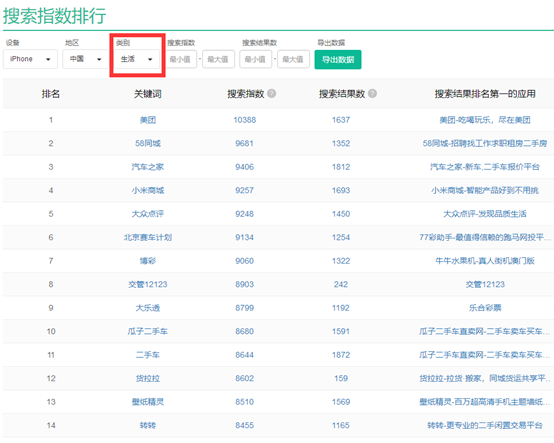This screenshot has height=443, width=554.
Task: Open the keyword link 货拉拉
Action: pos(148,378)
